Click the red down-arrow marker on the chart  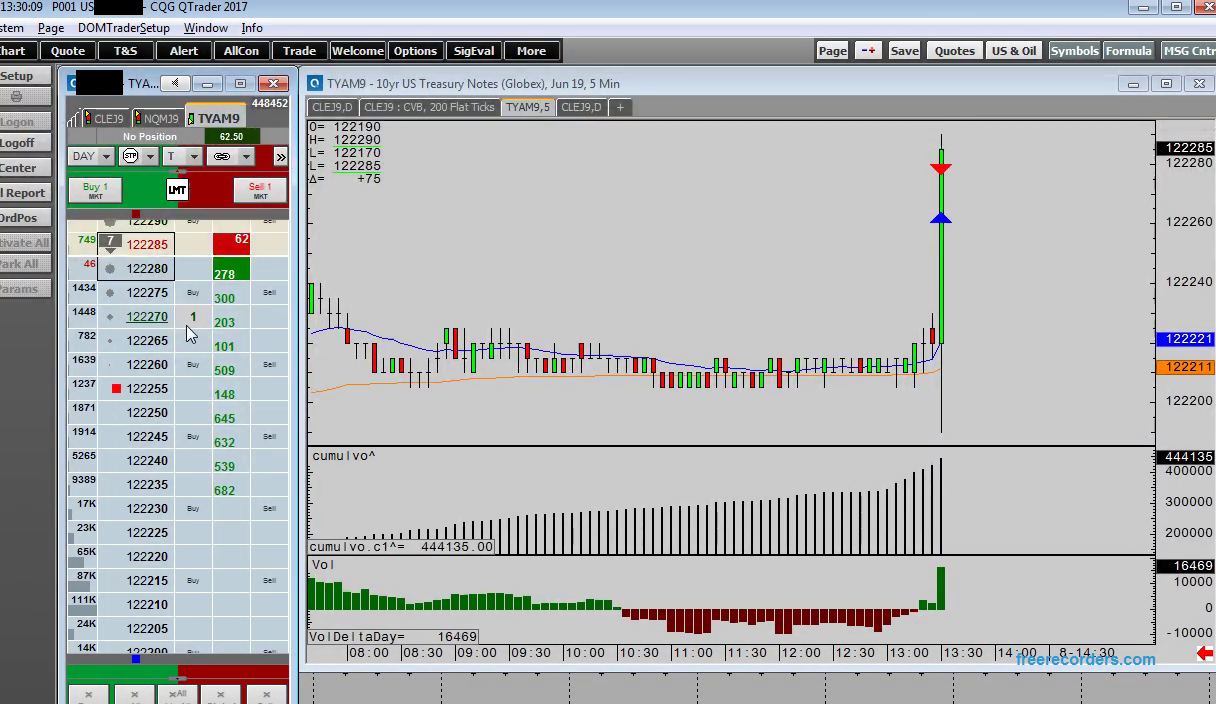point(940,168)
